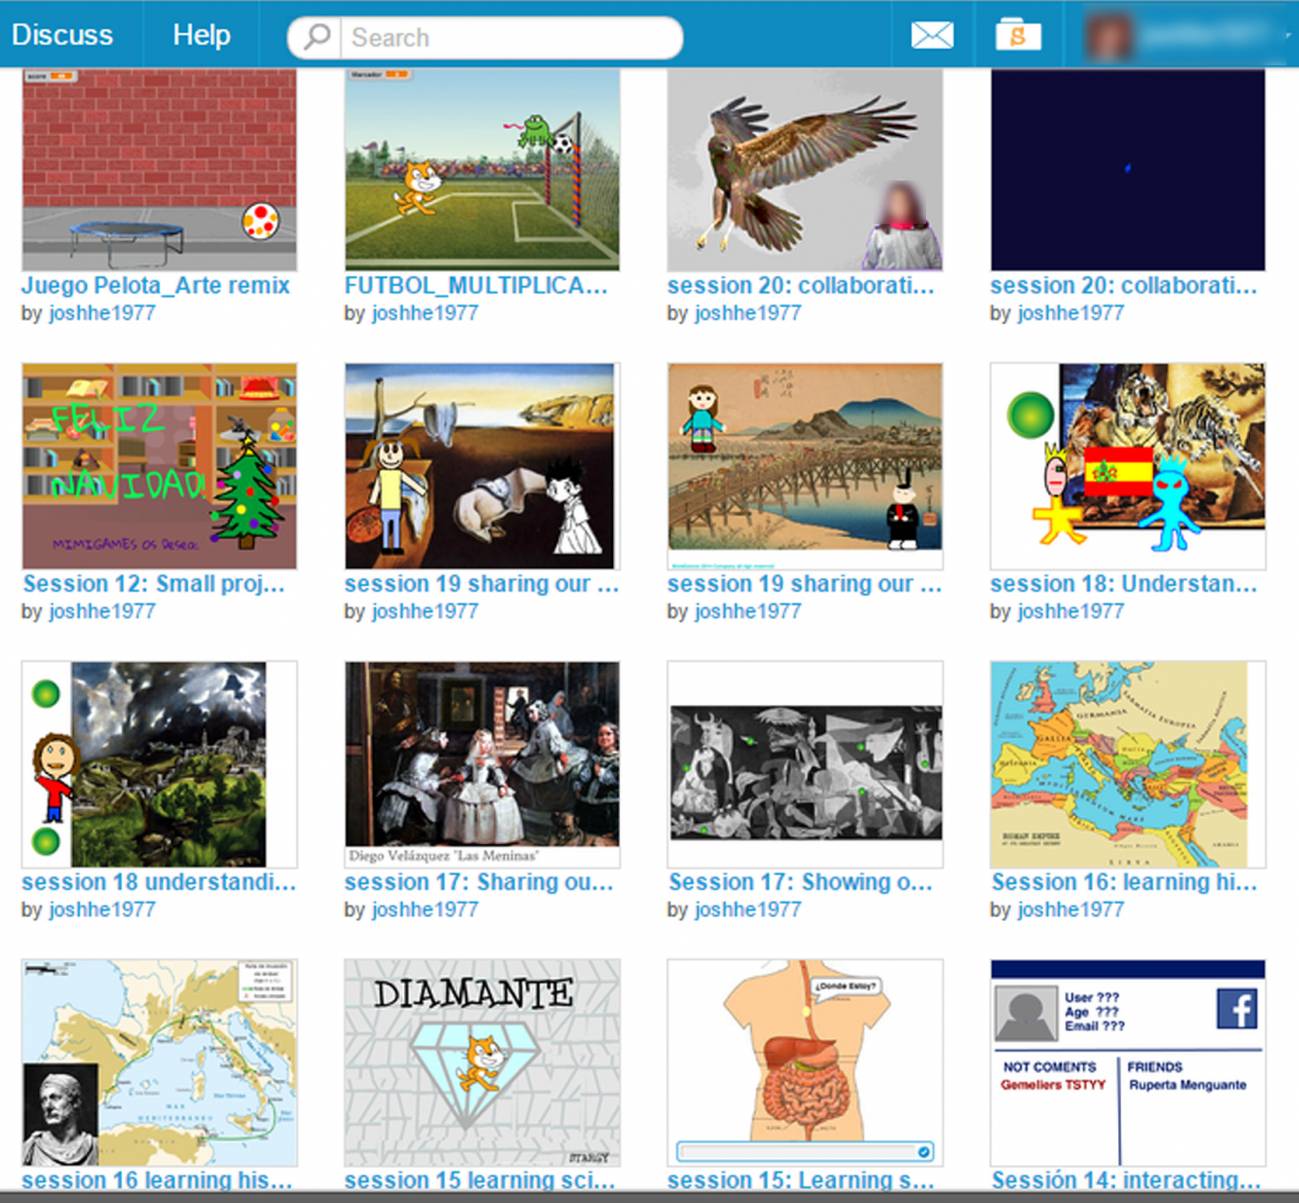Open joshhe1977 author link under Juego Pelota_Arte remix

coord(102,313)
